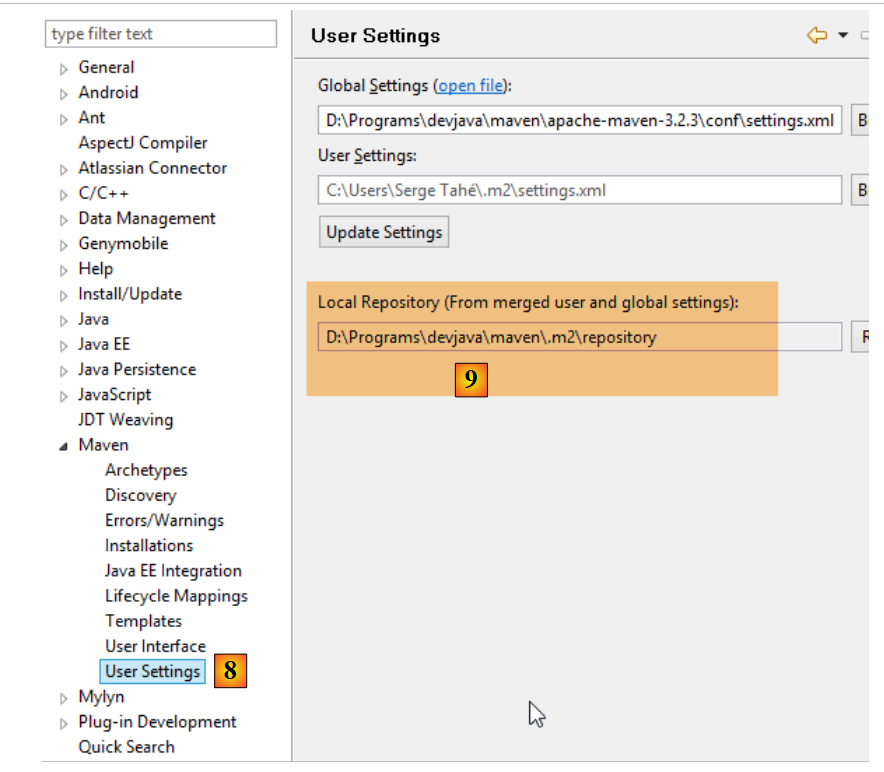Select Archetypes under Maven
Screen dimensions: 884x772
(x=146, y=470)
